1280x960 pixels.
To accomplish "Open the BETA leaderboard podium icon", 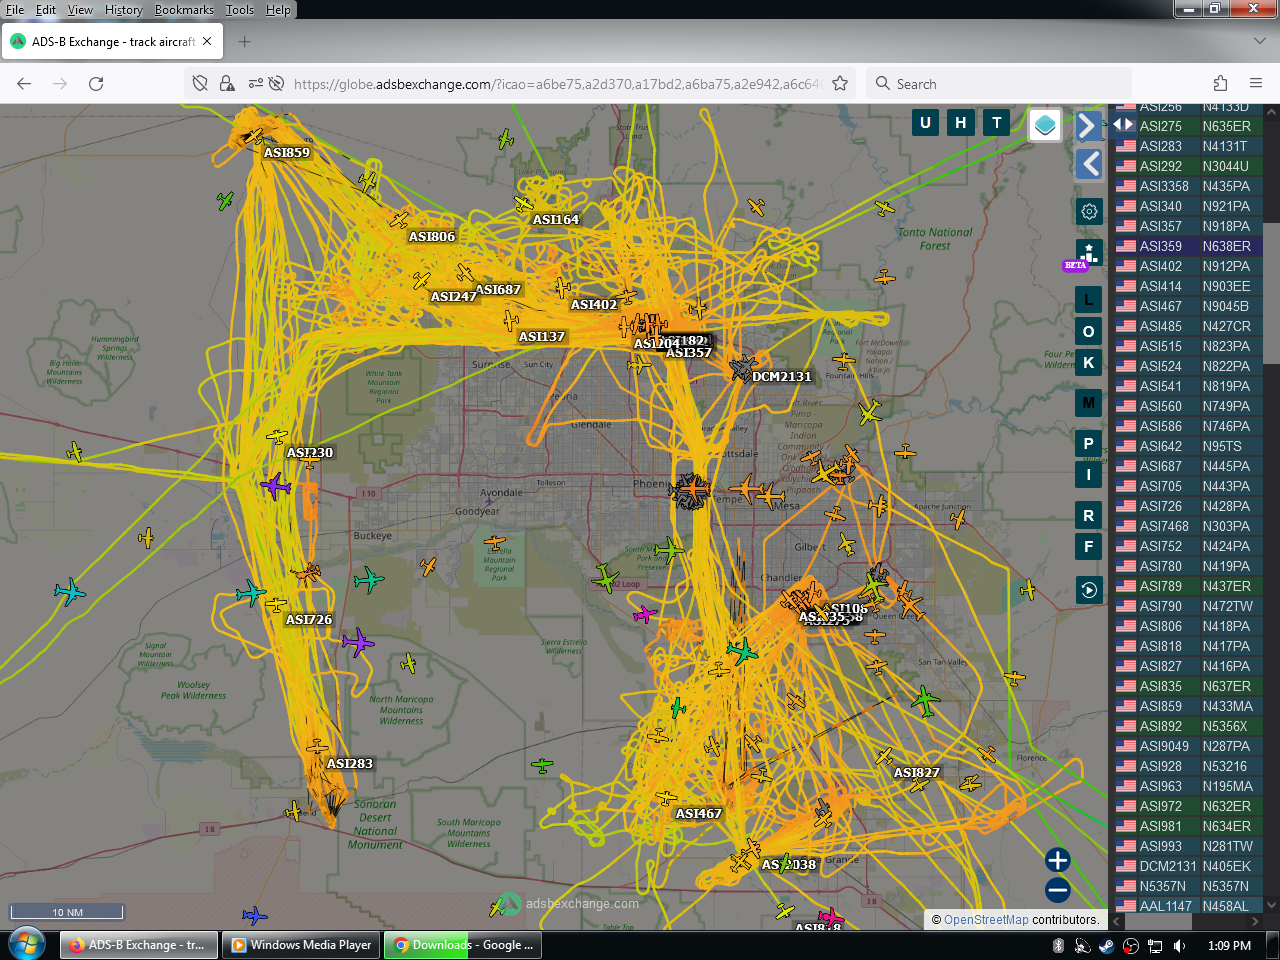I will (x=1088, y=253).
